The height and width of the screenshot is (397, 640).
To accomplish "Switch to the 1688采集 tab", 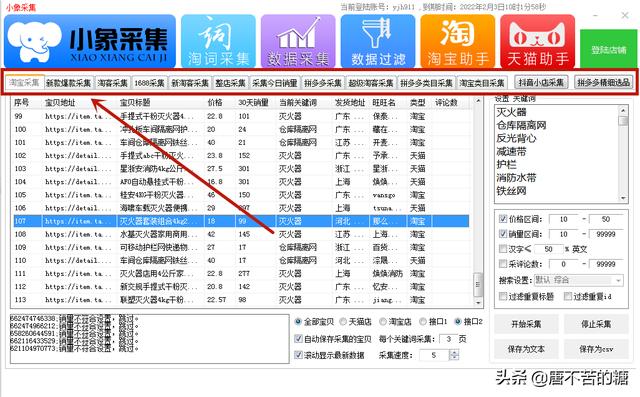I will tap(149, 83).
